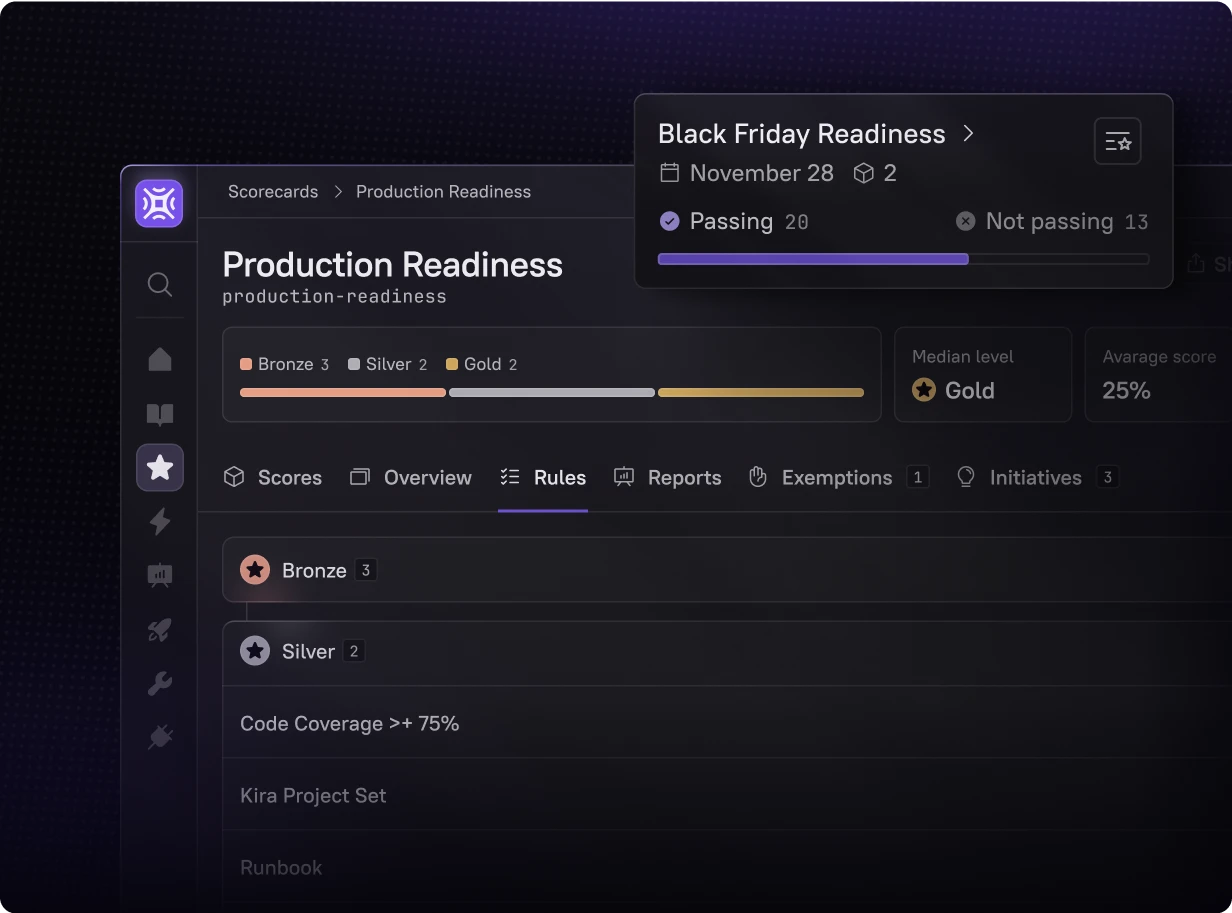Image resolution: width=1232 pixels, height=913 pixels.
Task: Click the production-readiness identifier text
Action: coord(334,297)
